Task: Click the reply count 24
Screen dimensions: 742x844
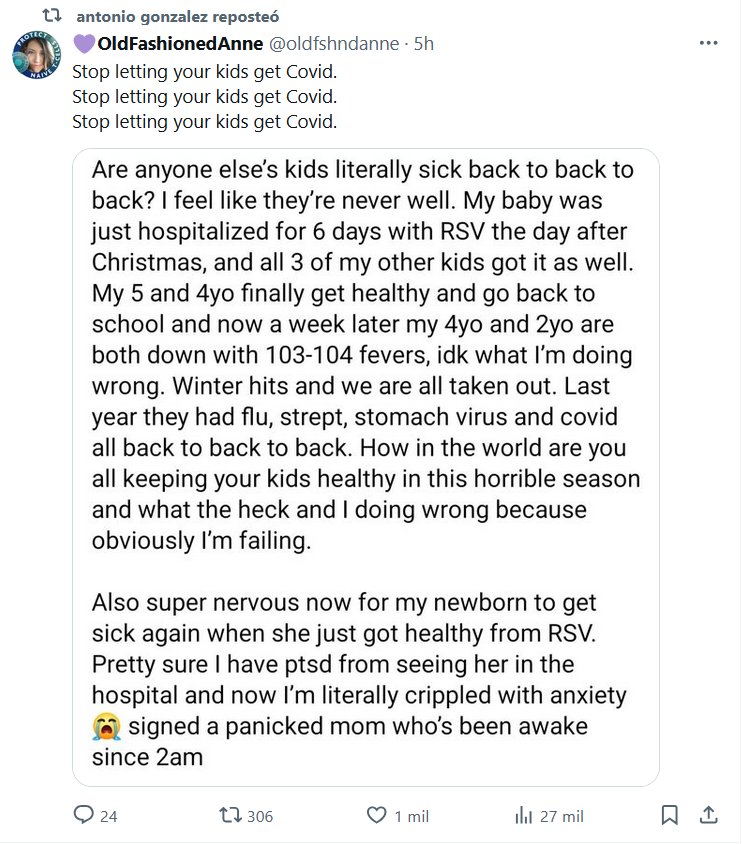Action: point(109,817)
